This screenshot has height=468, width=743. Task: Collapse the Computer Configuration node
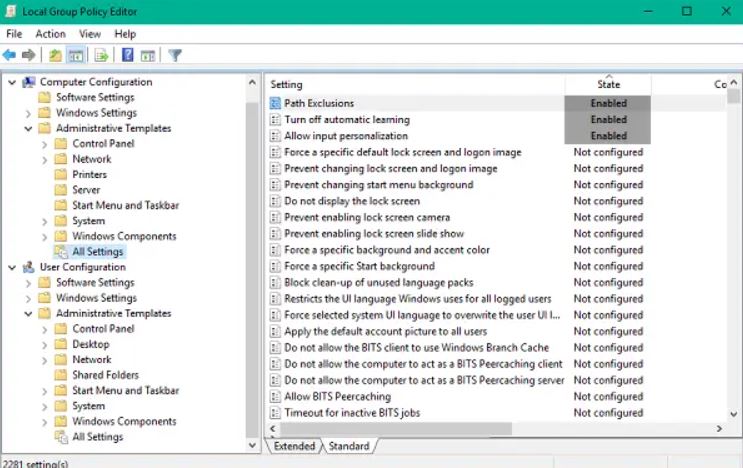(x=12, y=82)
